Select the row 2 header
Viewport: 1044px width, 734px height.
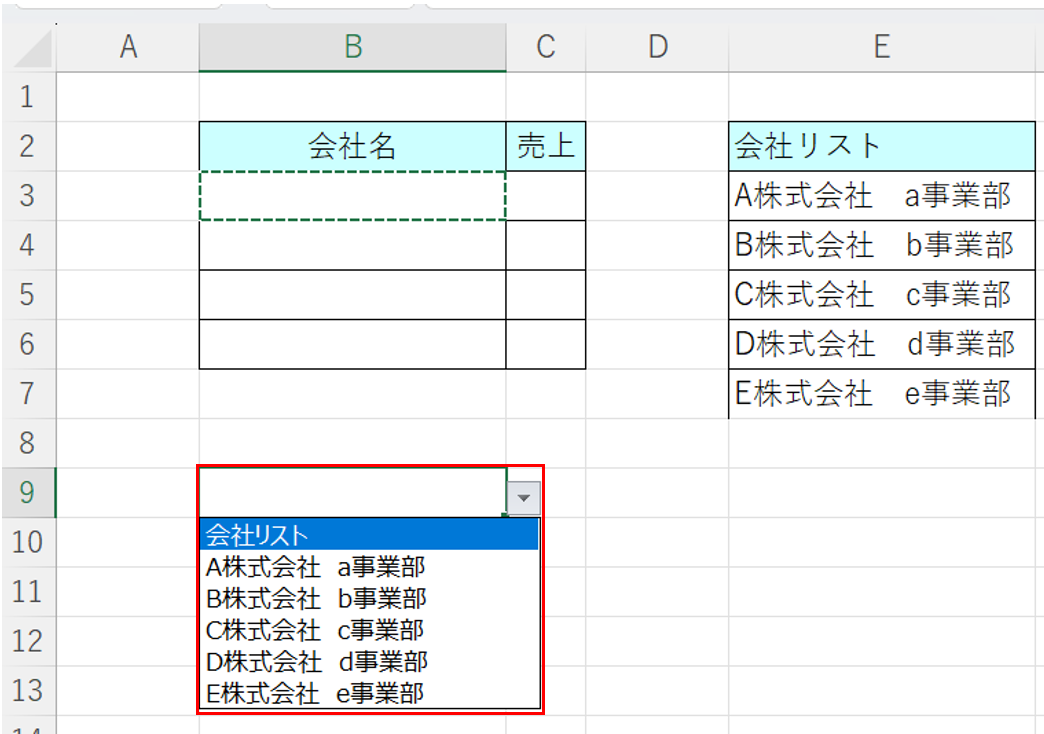(x=29, y=146)
